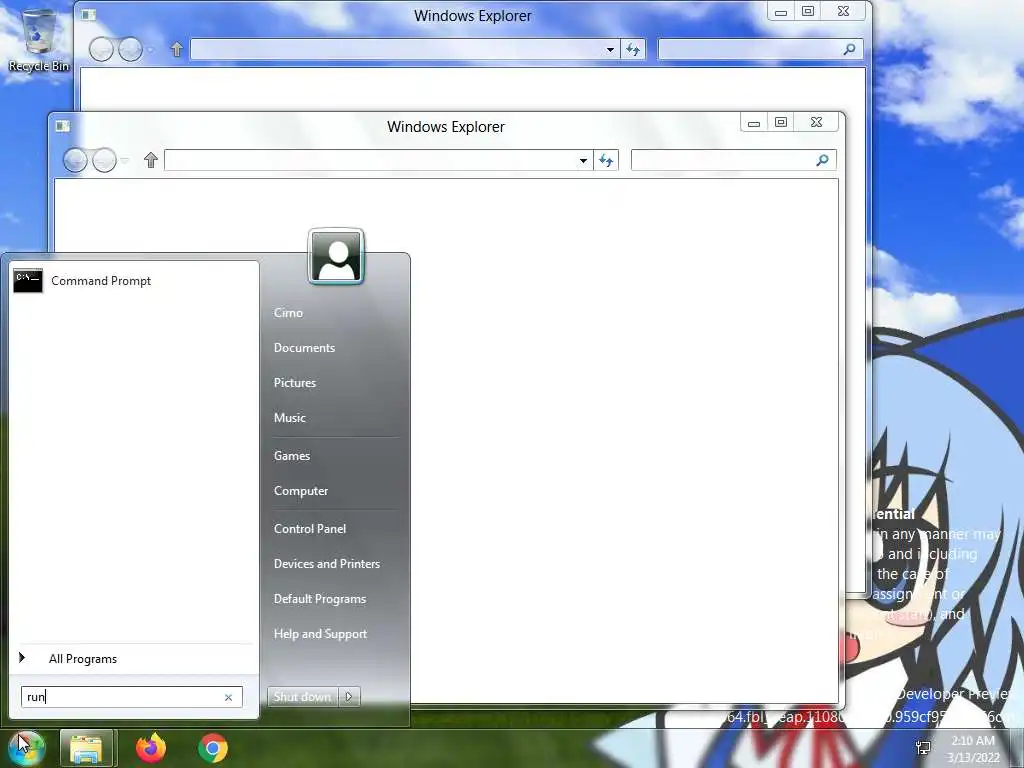Open Help and Support
The image size is (1024, 768).
coord(320,634)
